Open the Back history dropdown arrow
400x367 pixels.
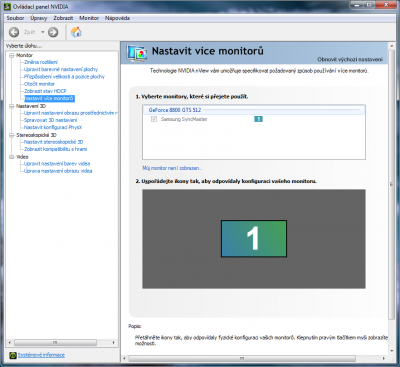pos(43,32)
